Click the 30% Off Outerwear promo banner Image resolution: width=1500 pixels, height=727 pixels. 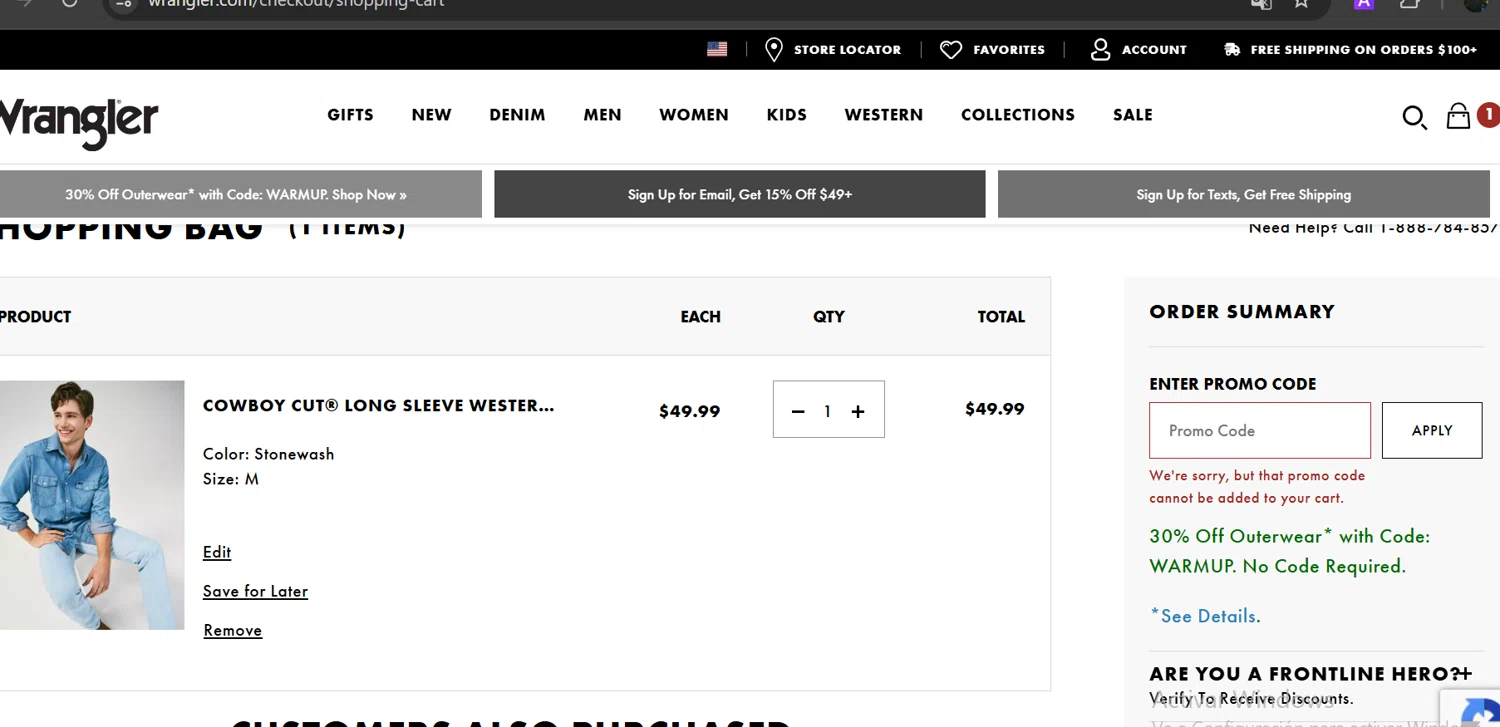click(x=240, y=194)
